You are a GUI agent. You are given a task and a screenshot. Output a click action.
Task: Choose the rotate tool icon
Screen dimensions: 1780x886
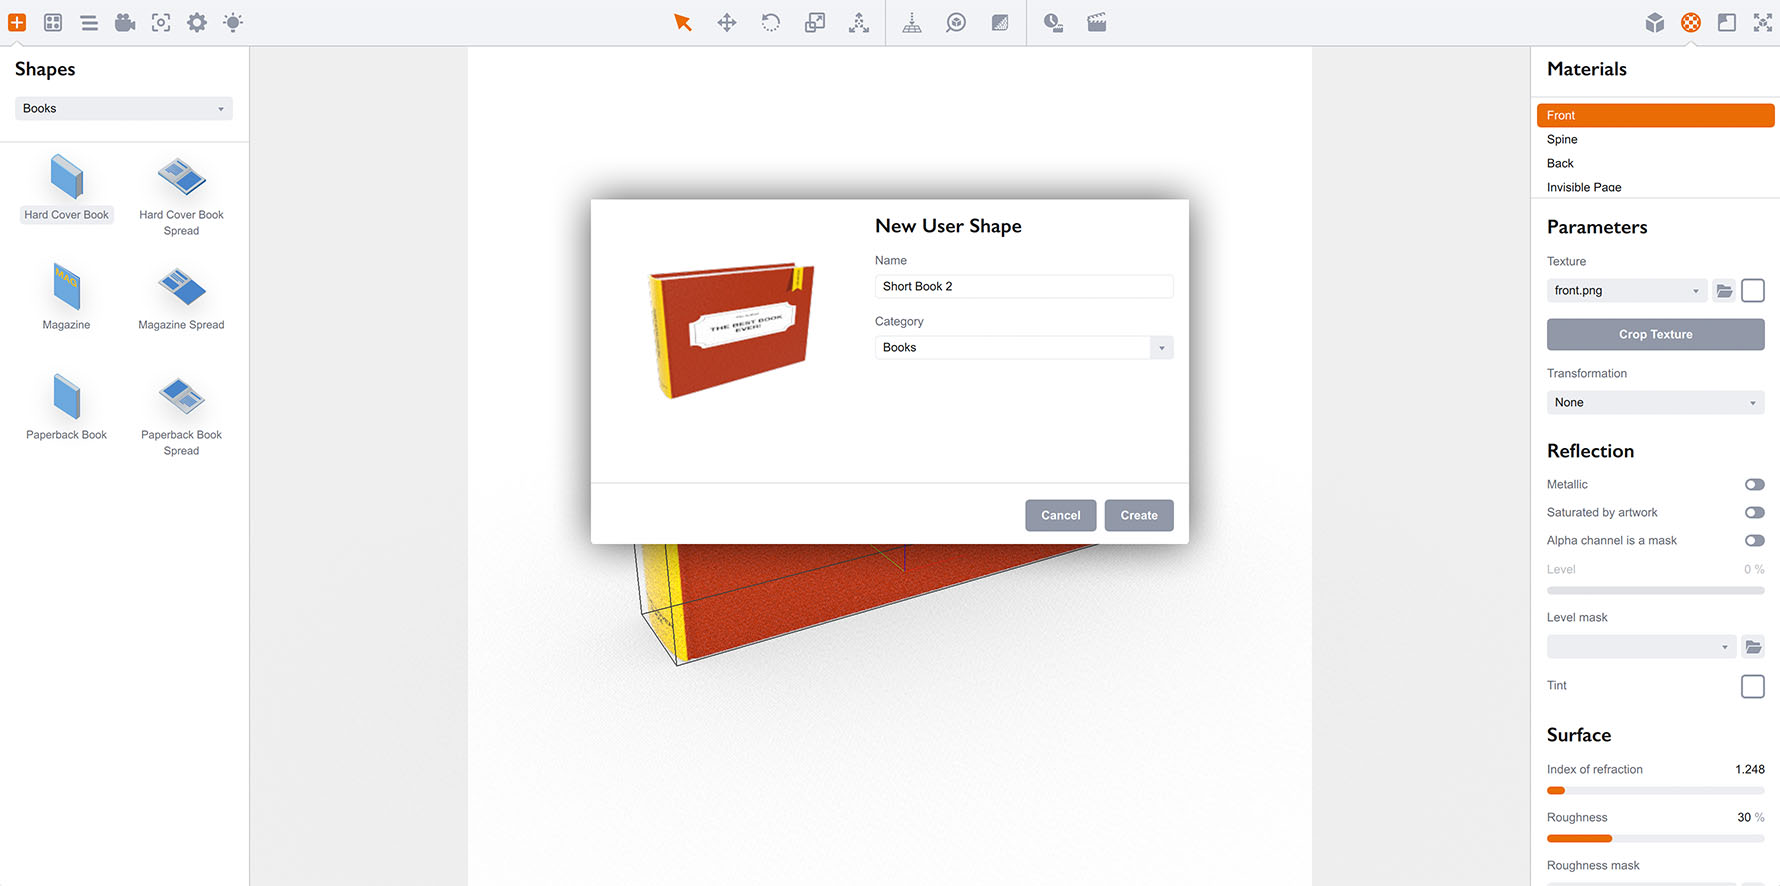click(771, 22)
